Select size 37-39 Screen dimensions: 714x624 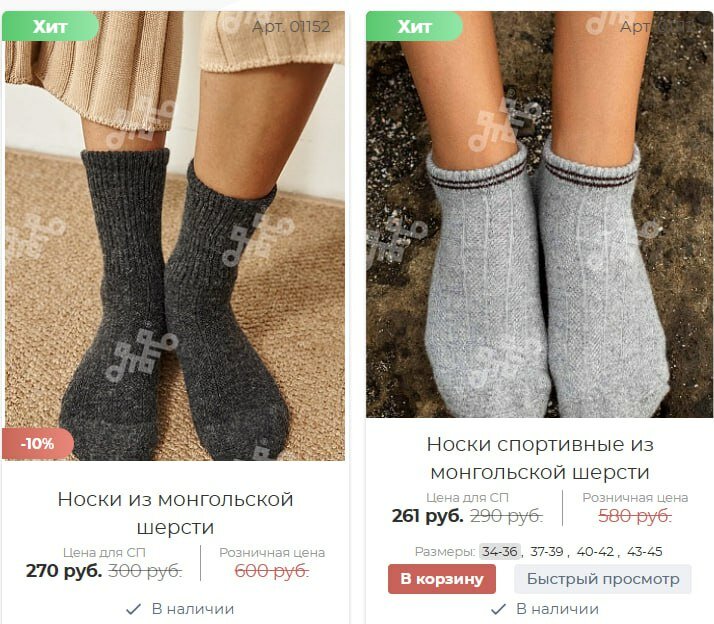pyautogui.click(x=547, y=552)
